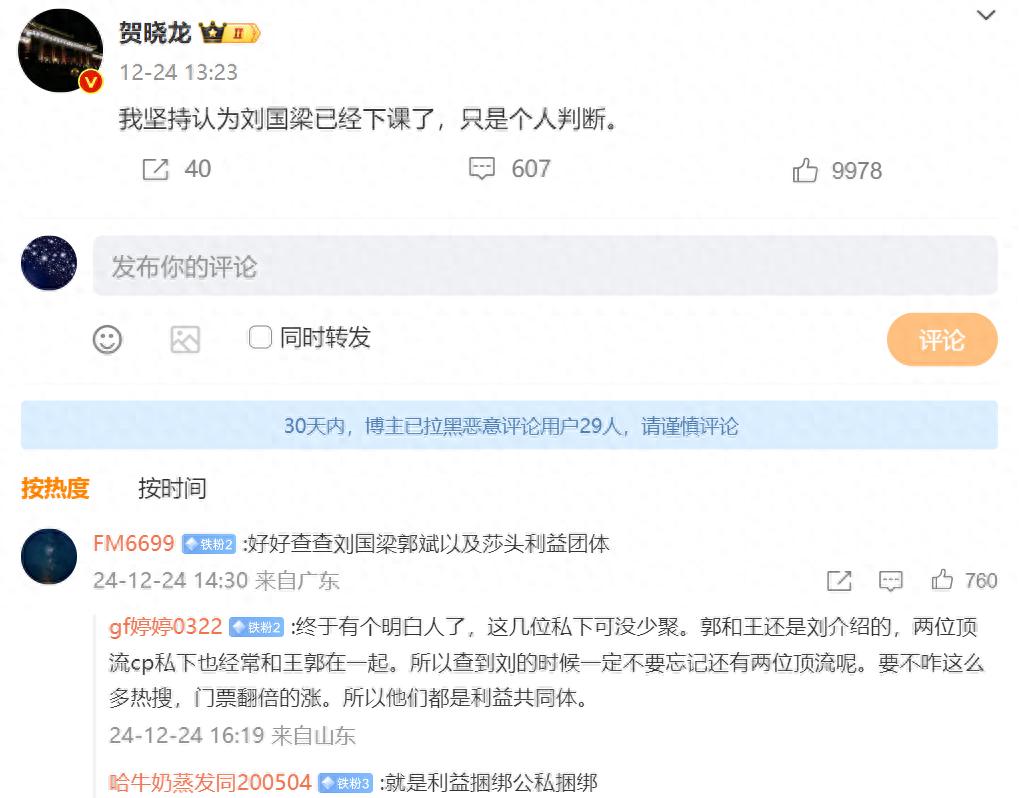Enable the 同时转发 checkbox
This screenshot has height=798, width=1019.
tap(260, 337)
